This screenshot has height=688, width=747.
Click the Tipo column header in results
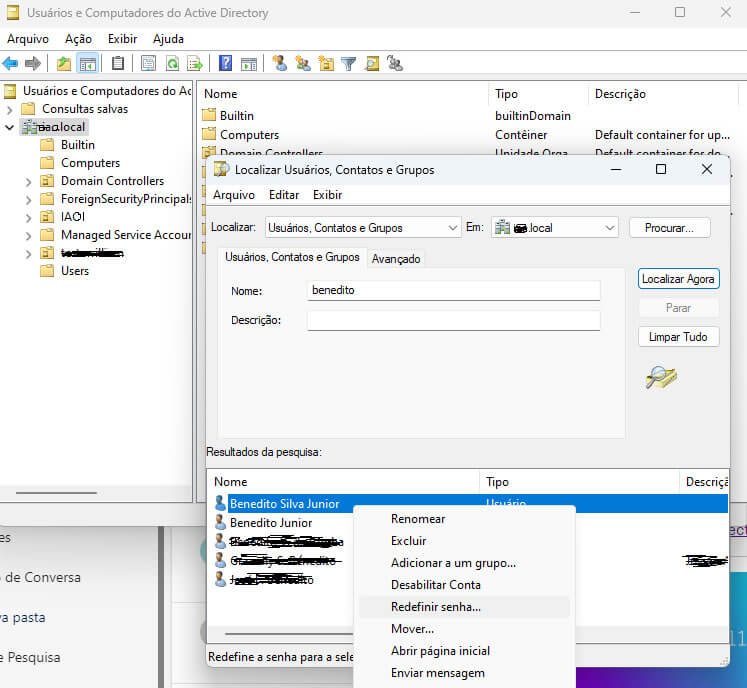(578, 482)
